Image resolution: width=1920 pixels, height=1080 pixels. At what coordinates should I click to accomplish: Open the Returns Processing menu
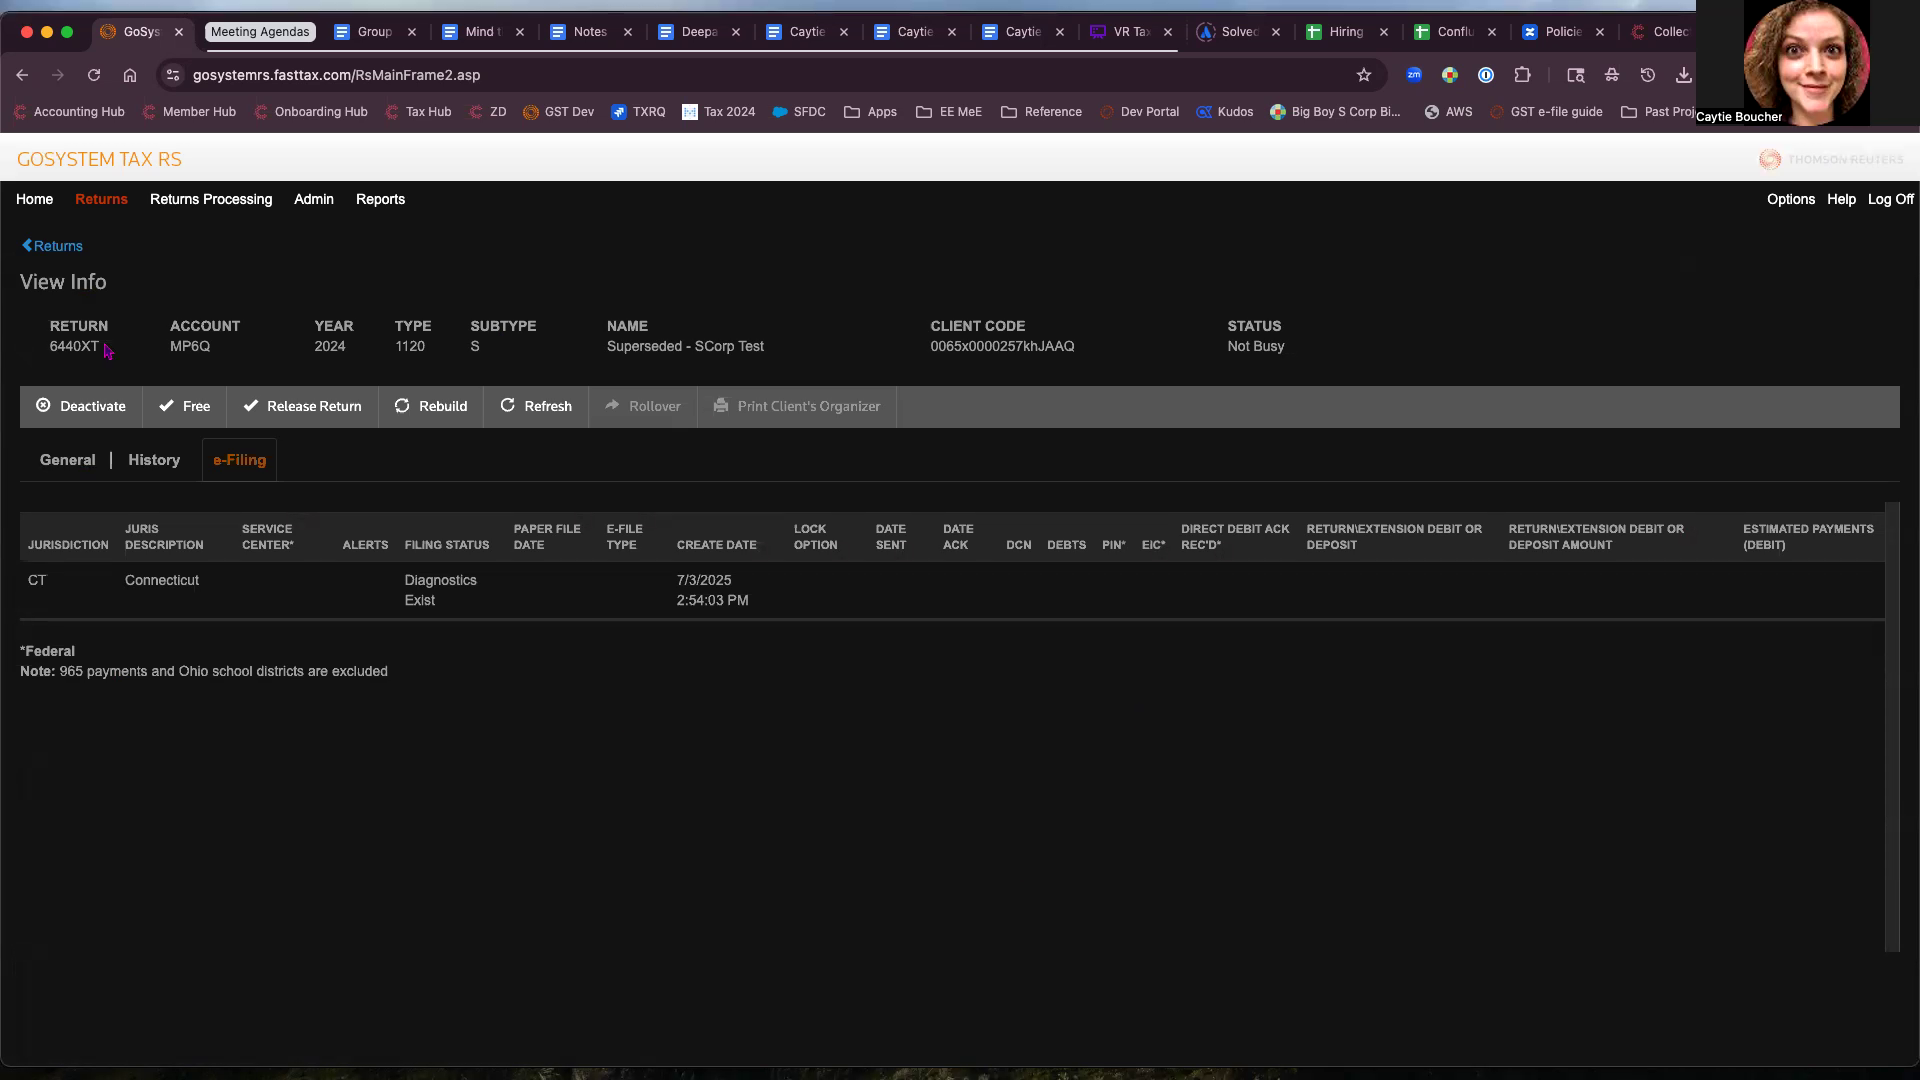(211, 199)
